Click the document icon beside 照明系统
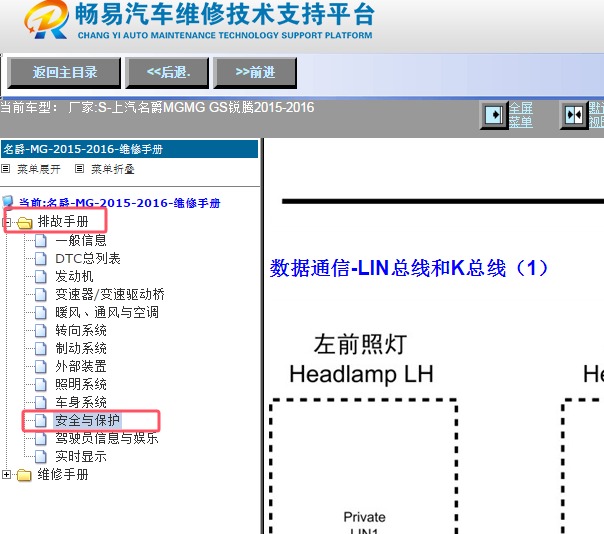Image resolution: width=604 pixels, height=534 pixels. coord(40,385)
